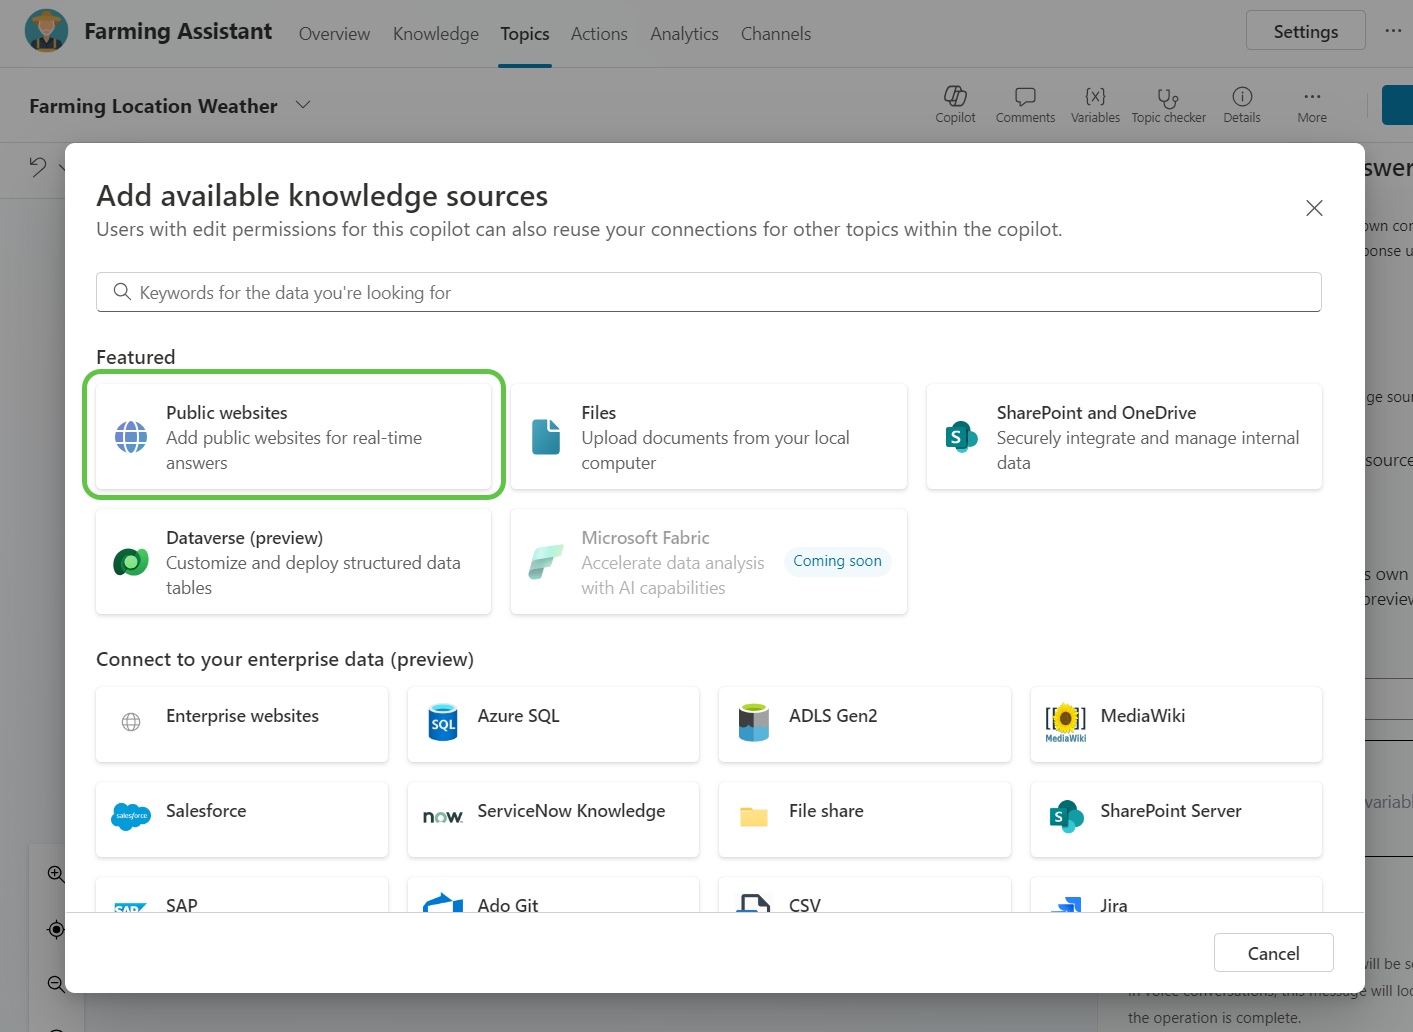The image size is (1413, 1032).
Task: Select SharePoint and OneDrive source
Action: click(1124, 437)
